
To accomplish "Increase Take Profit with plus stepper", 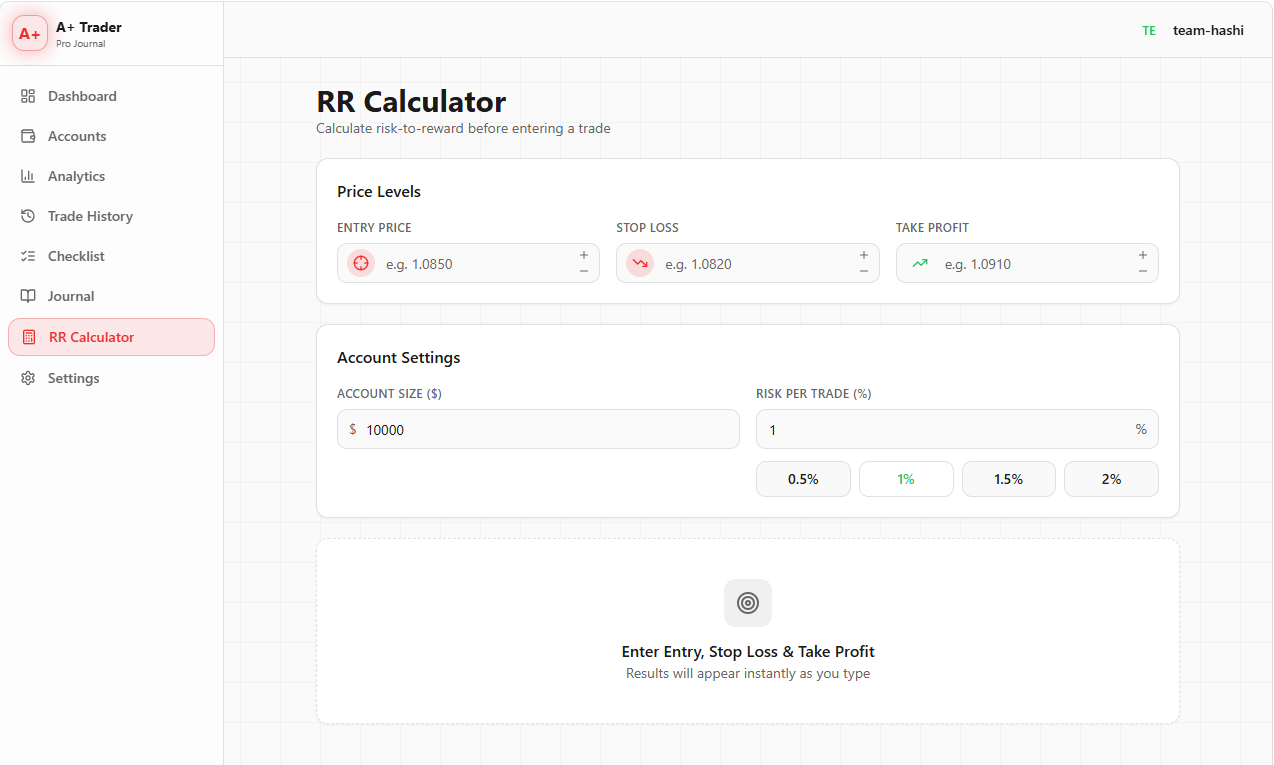I will (1143, 255).
